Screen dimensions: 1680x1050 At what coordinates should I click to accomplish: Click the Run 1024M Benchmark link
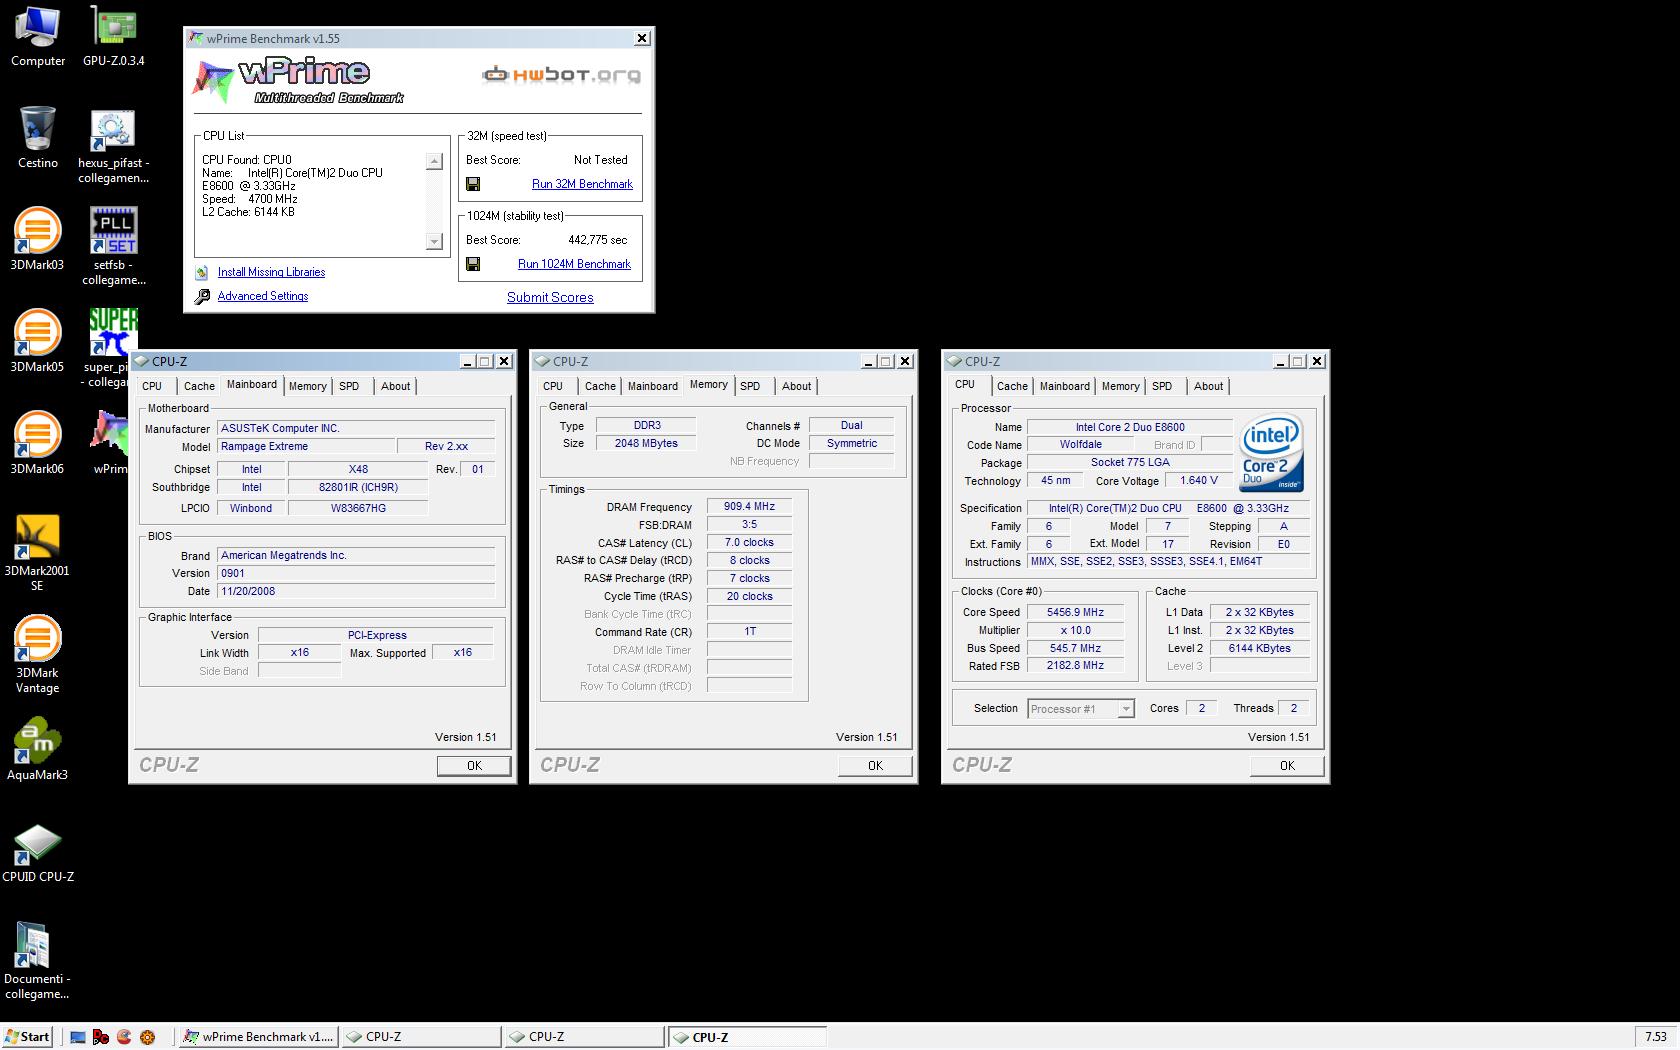(x=574, y=264)
